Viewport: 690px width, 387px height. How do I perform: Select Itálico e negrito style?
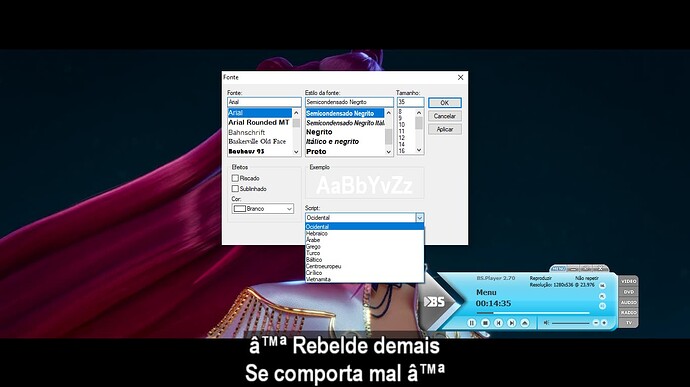(x=345, y=142)
